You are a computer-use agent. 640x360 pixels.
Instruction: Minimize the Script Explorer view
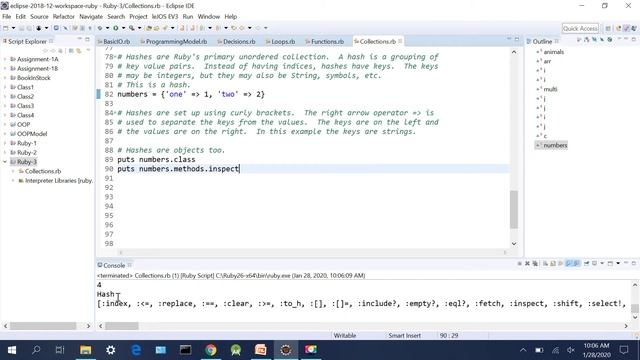[80, 39]
